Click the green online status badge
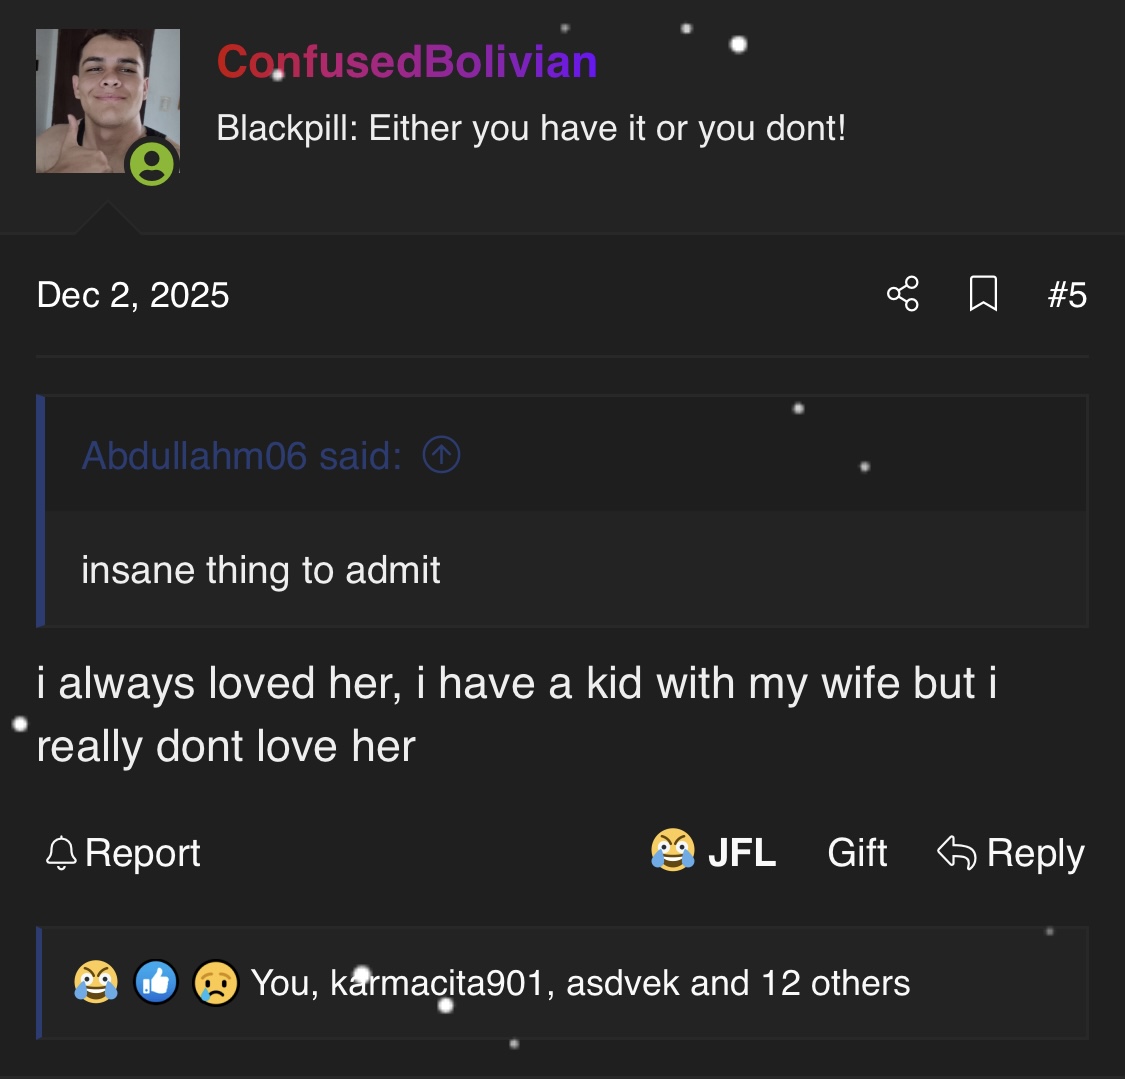This screenshot has width=1125, height=1079. coord(152,163)
